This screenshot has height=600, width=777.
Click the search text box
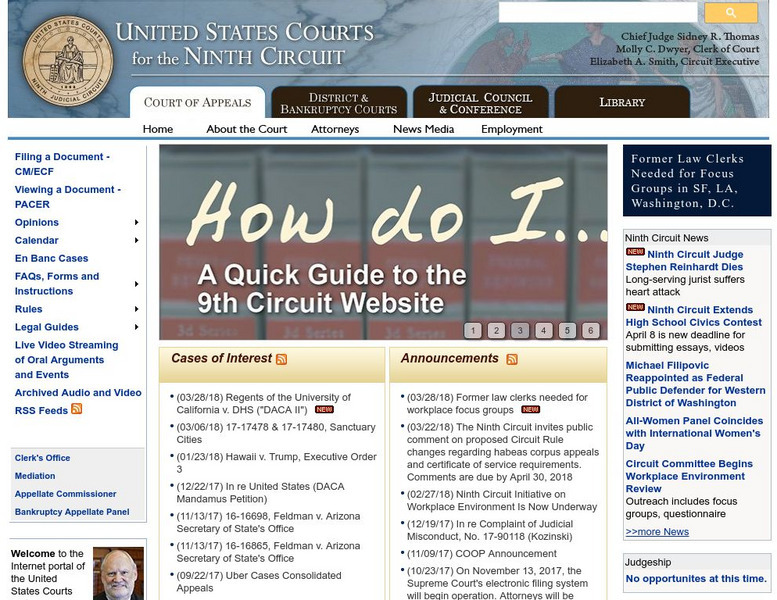pyautogui.click(x=598, y=13)
